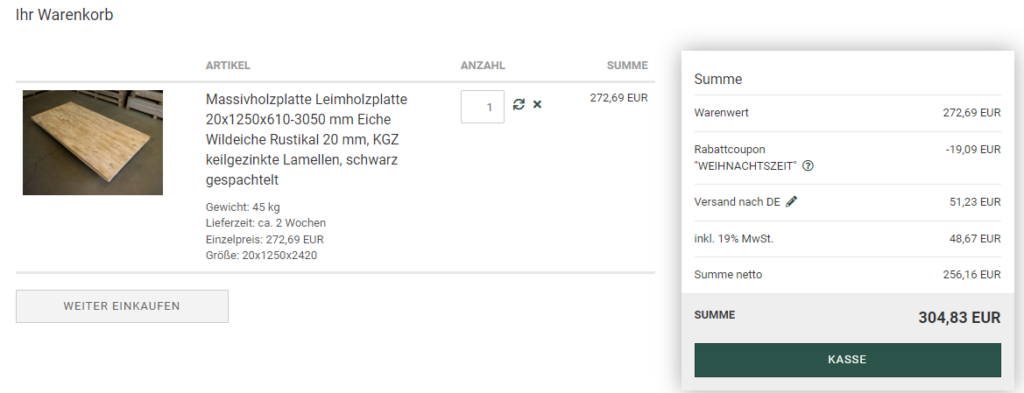Proceed to checkout with KASSE button
1024x393 pixels.
[x=847, y=360]
